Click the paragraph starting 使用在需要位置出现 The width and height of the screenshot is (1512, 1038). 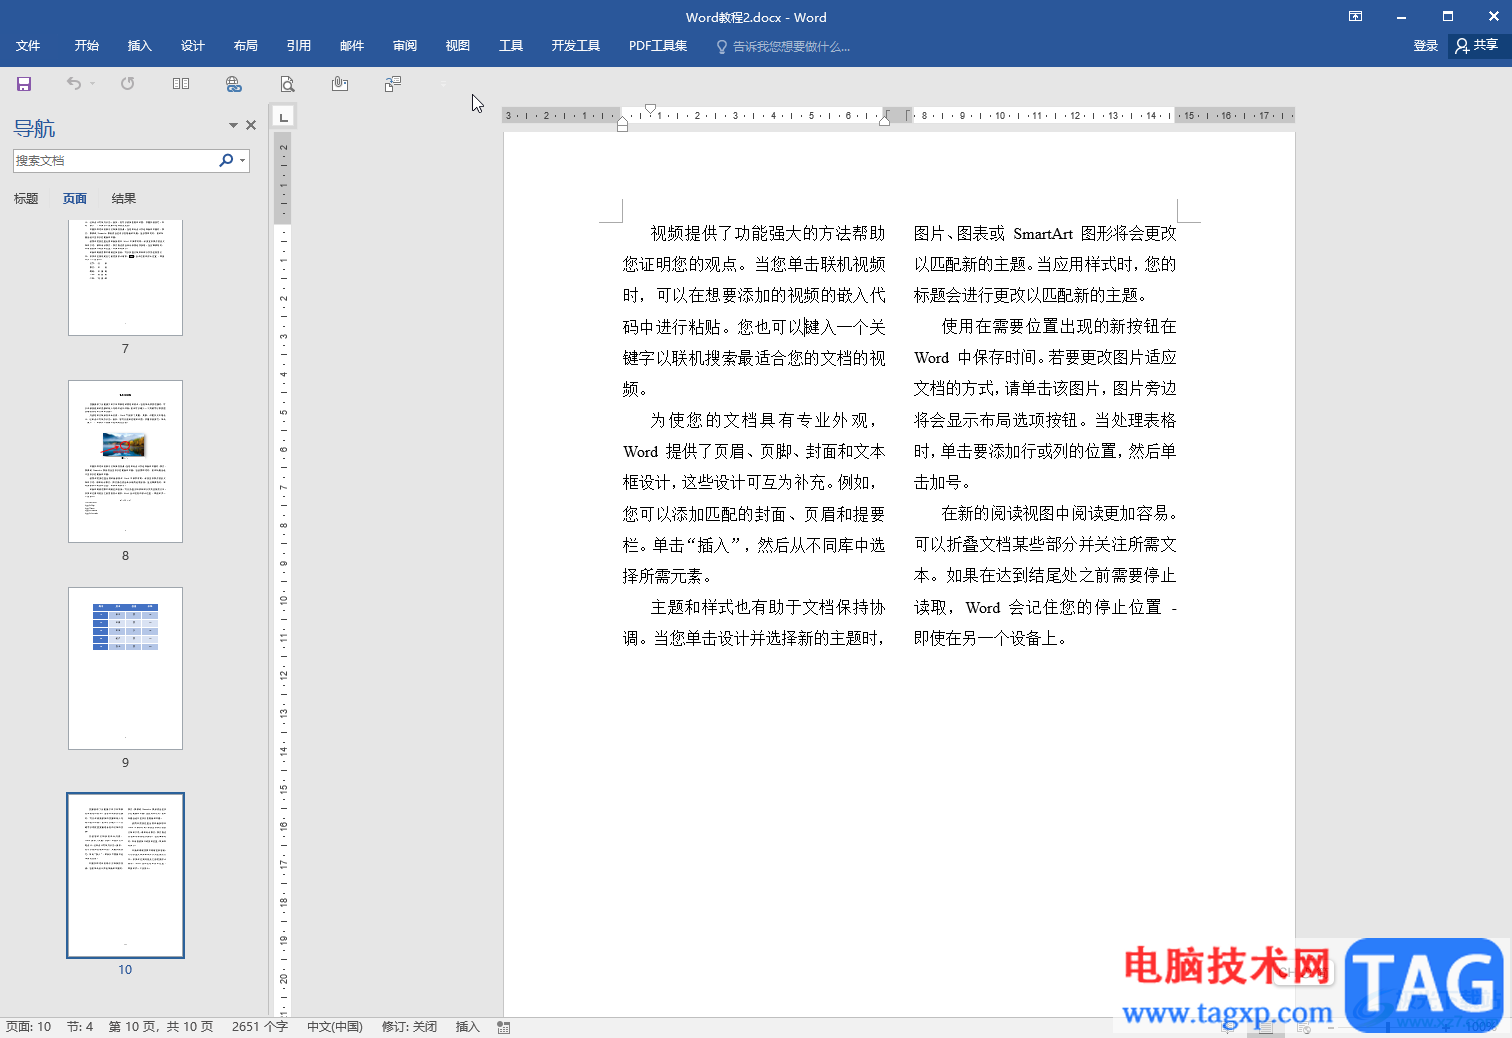[1045, 404]
